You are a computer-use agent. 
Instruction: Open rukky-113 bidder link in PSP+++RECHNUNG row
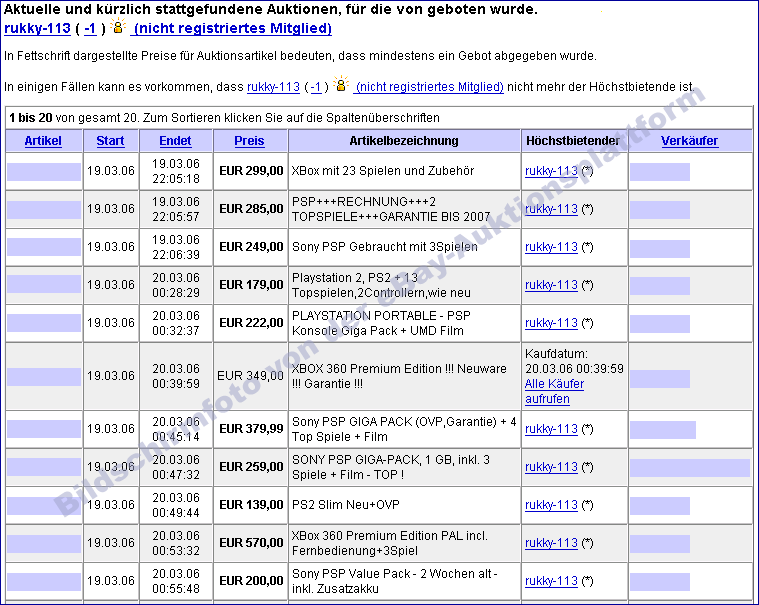click(551, 209)
